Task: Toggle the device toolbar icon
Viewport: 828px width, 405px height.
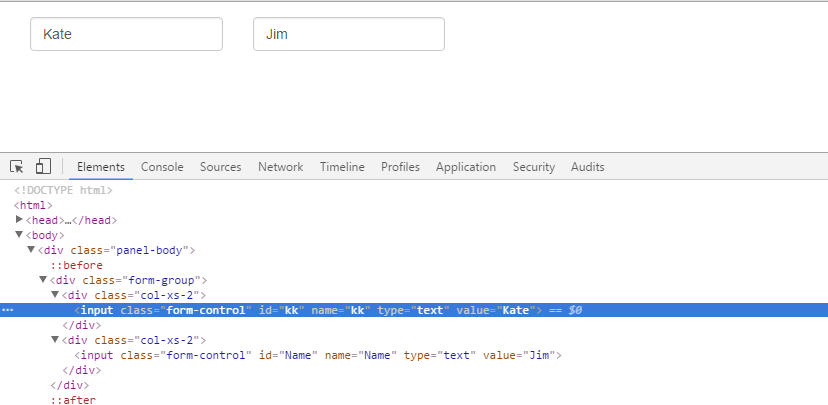Action: (43, 167)
